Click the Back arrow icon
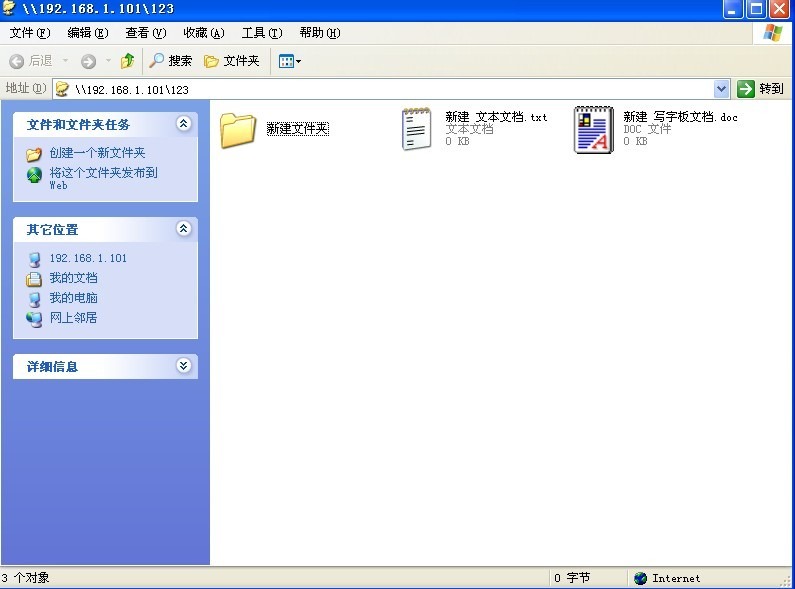 [16, 61]
